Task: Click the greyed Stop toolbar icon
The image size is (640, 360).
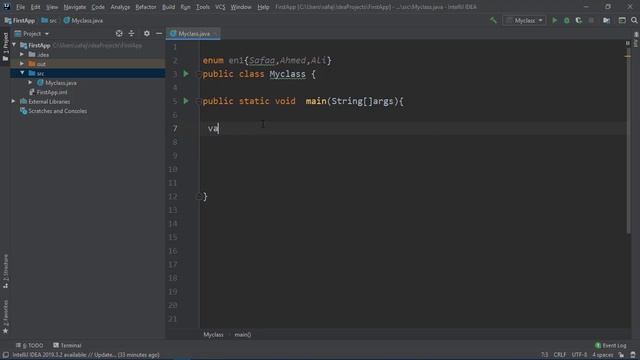Action: pos(591,20)
